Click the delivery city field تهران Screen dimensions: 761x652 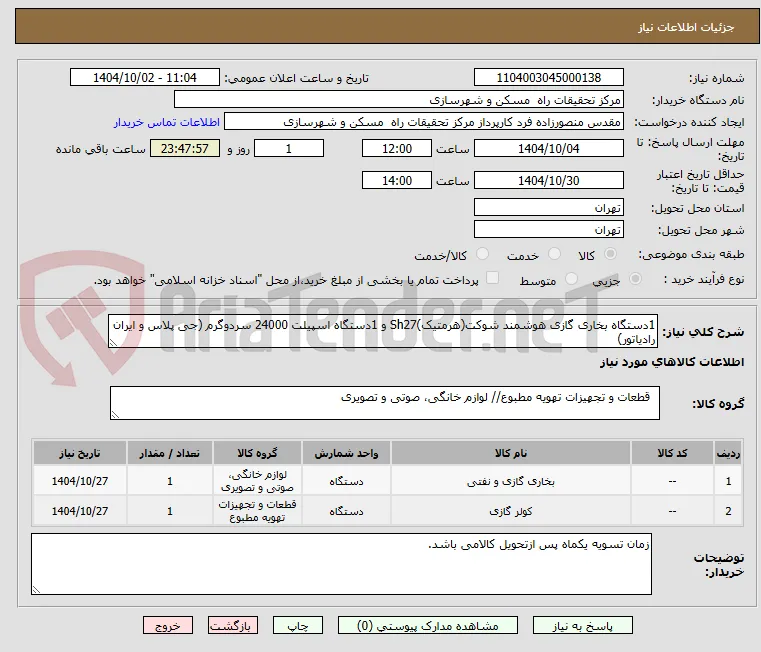click(x=548, y=229)
